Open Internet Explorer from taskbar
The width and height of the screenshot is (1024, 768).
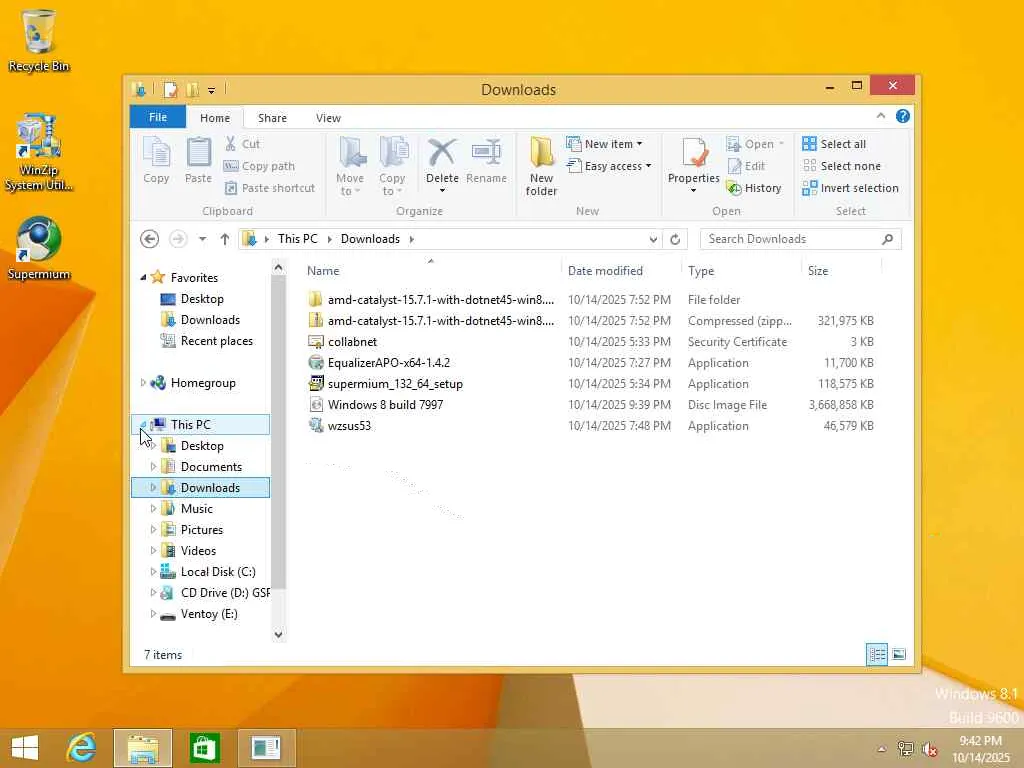tap(82, 748)
